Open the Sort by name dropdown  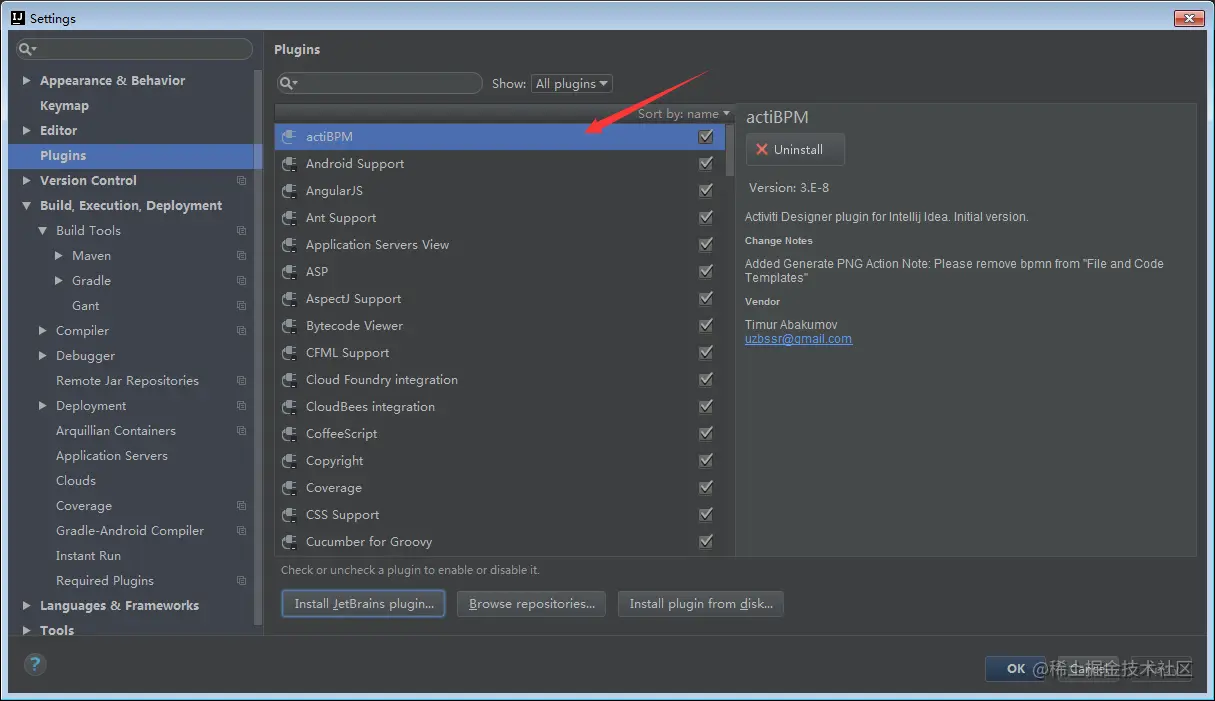pos(683,114)
